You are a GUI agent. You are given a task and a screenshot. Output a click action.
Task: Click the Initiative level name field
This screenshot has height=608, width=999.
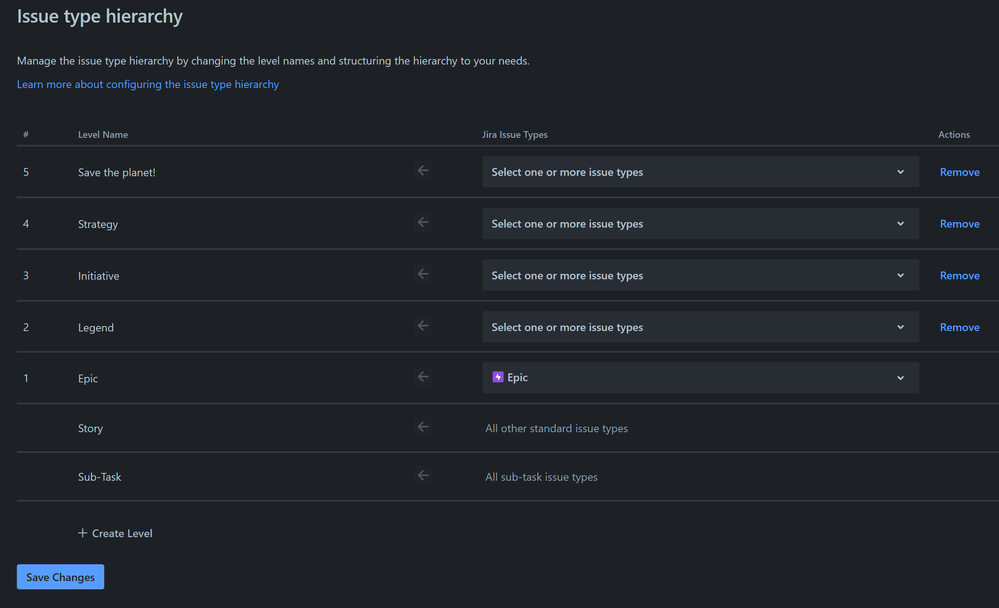point(99,276)
